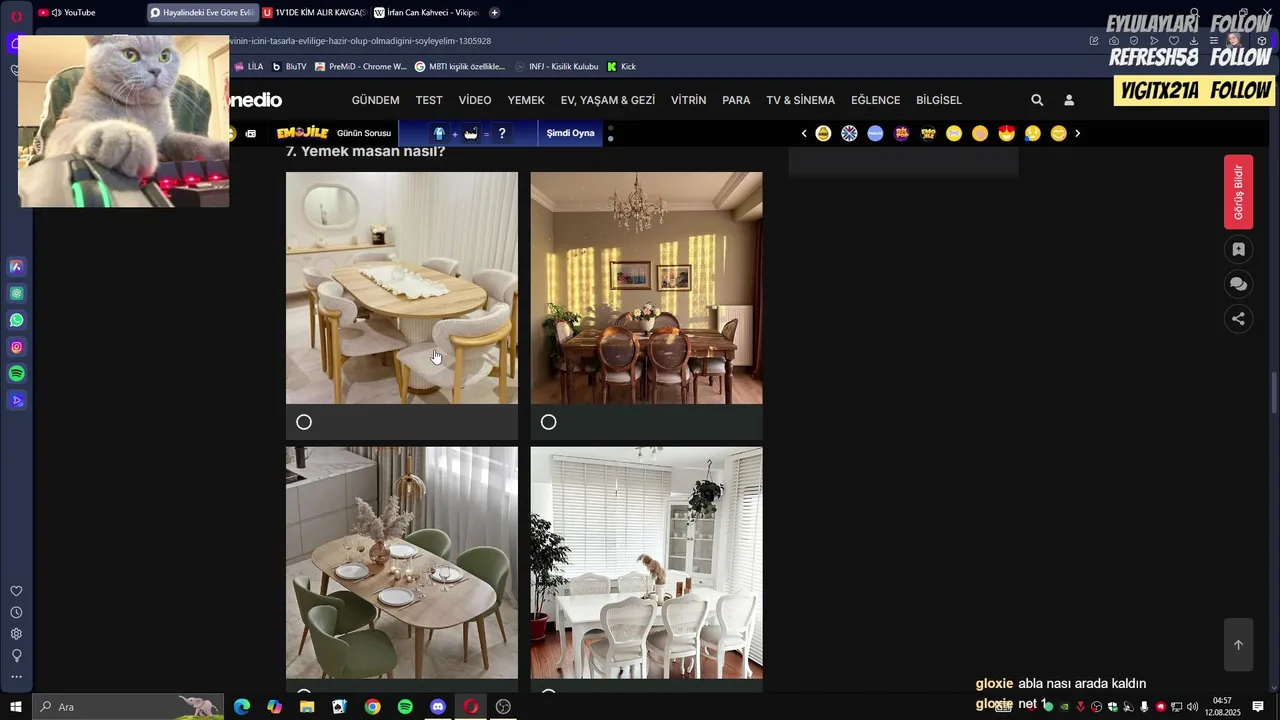Image resolution: width=1280 pixels, height=720 pixels.
Task: Open the extensions cube icon
Action: [x=1262, y=41]
